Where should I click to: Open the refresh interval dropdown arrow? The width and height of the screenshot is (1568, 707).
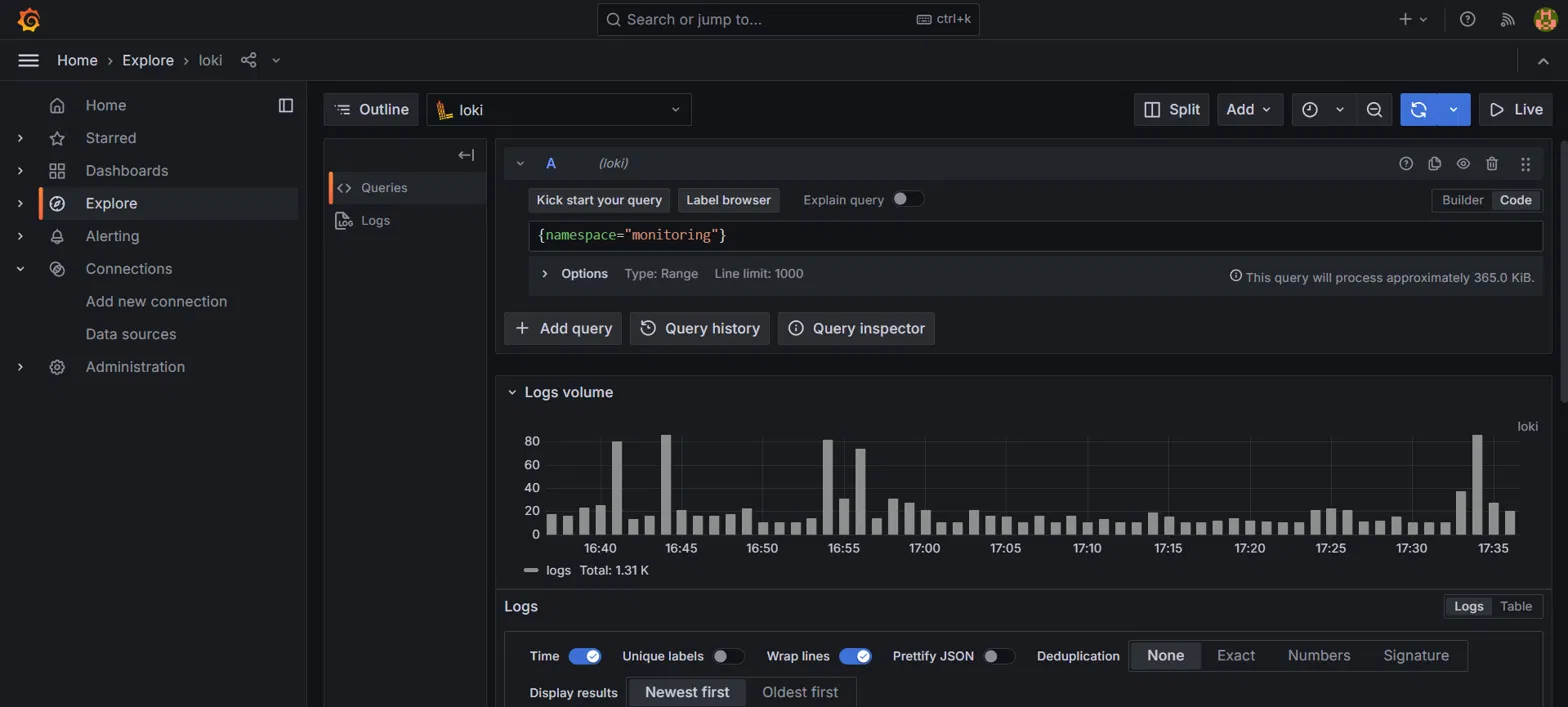tap(1453, 110)
